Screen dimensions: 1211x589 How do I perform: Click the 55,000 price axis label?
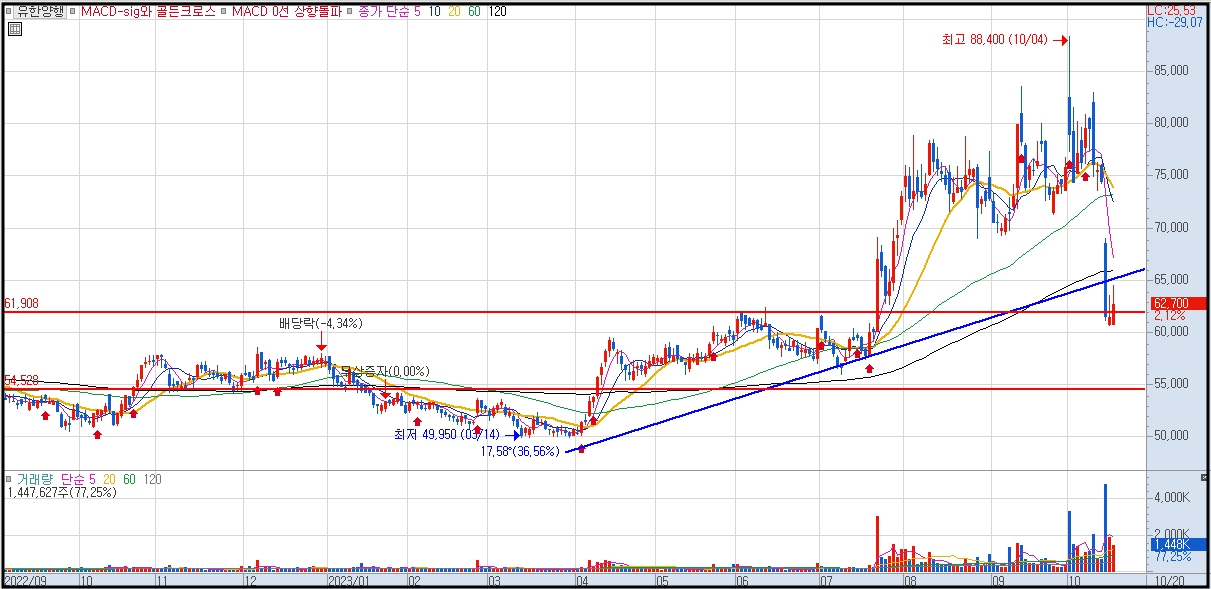pyautogui.click(x=1170, y=383)
